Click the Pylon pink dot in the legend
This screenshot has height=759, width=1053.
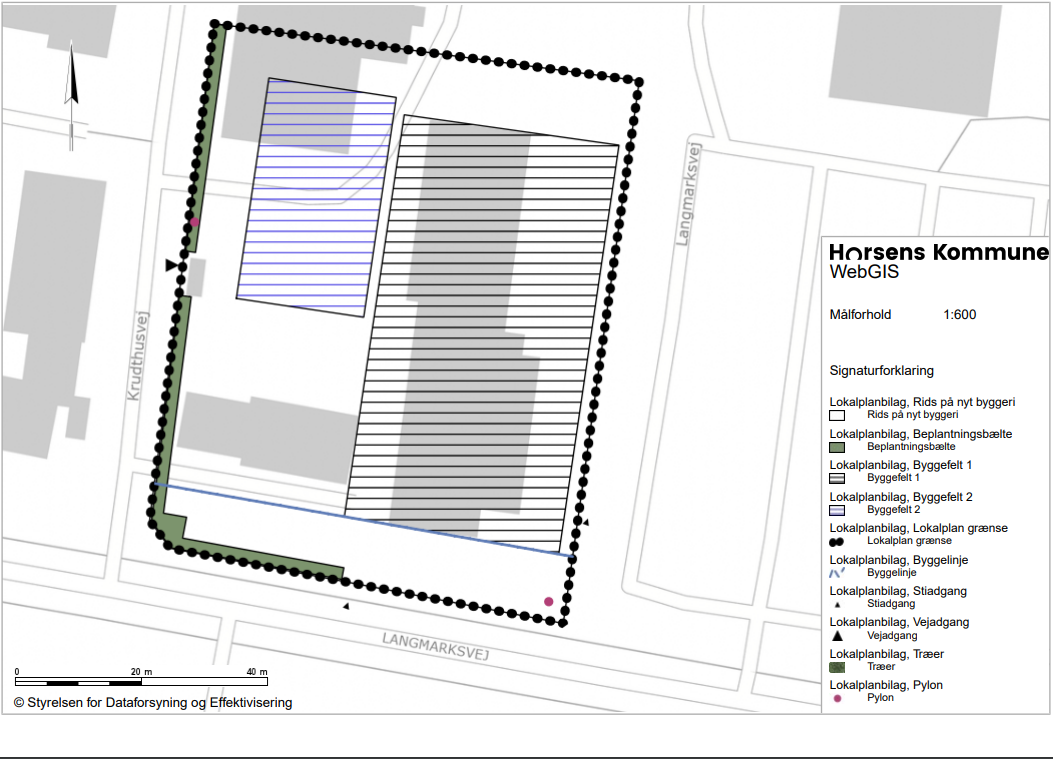[x=838, y=698]
